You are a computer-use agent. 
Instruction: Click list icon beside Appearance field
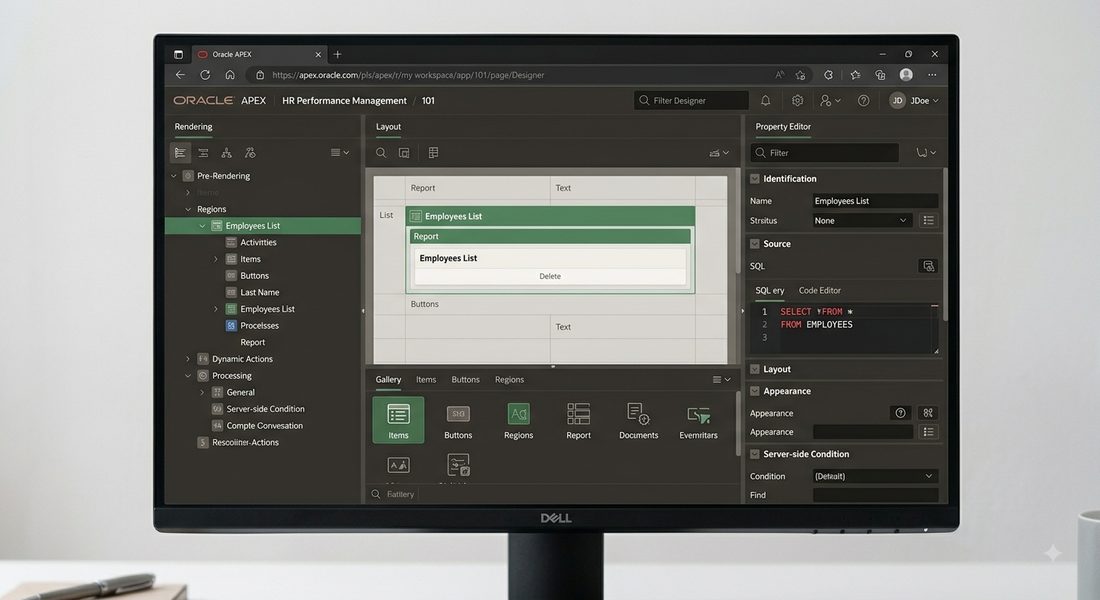click(928, 432)
